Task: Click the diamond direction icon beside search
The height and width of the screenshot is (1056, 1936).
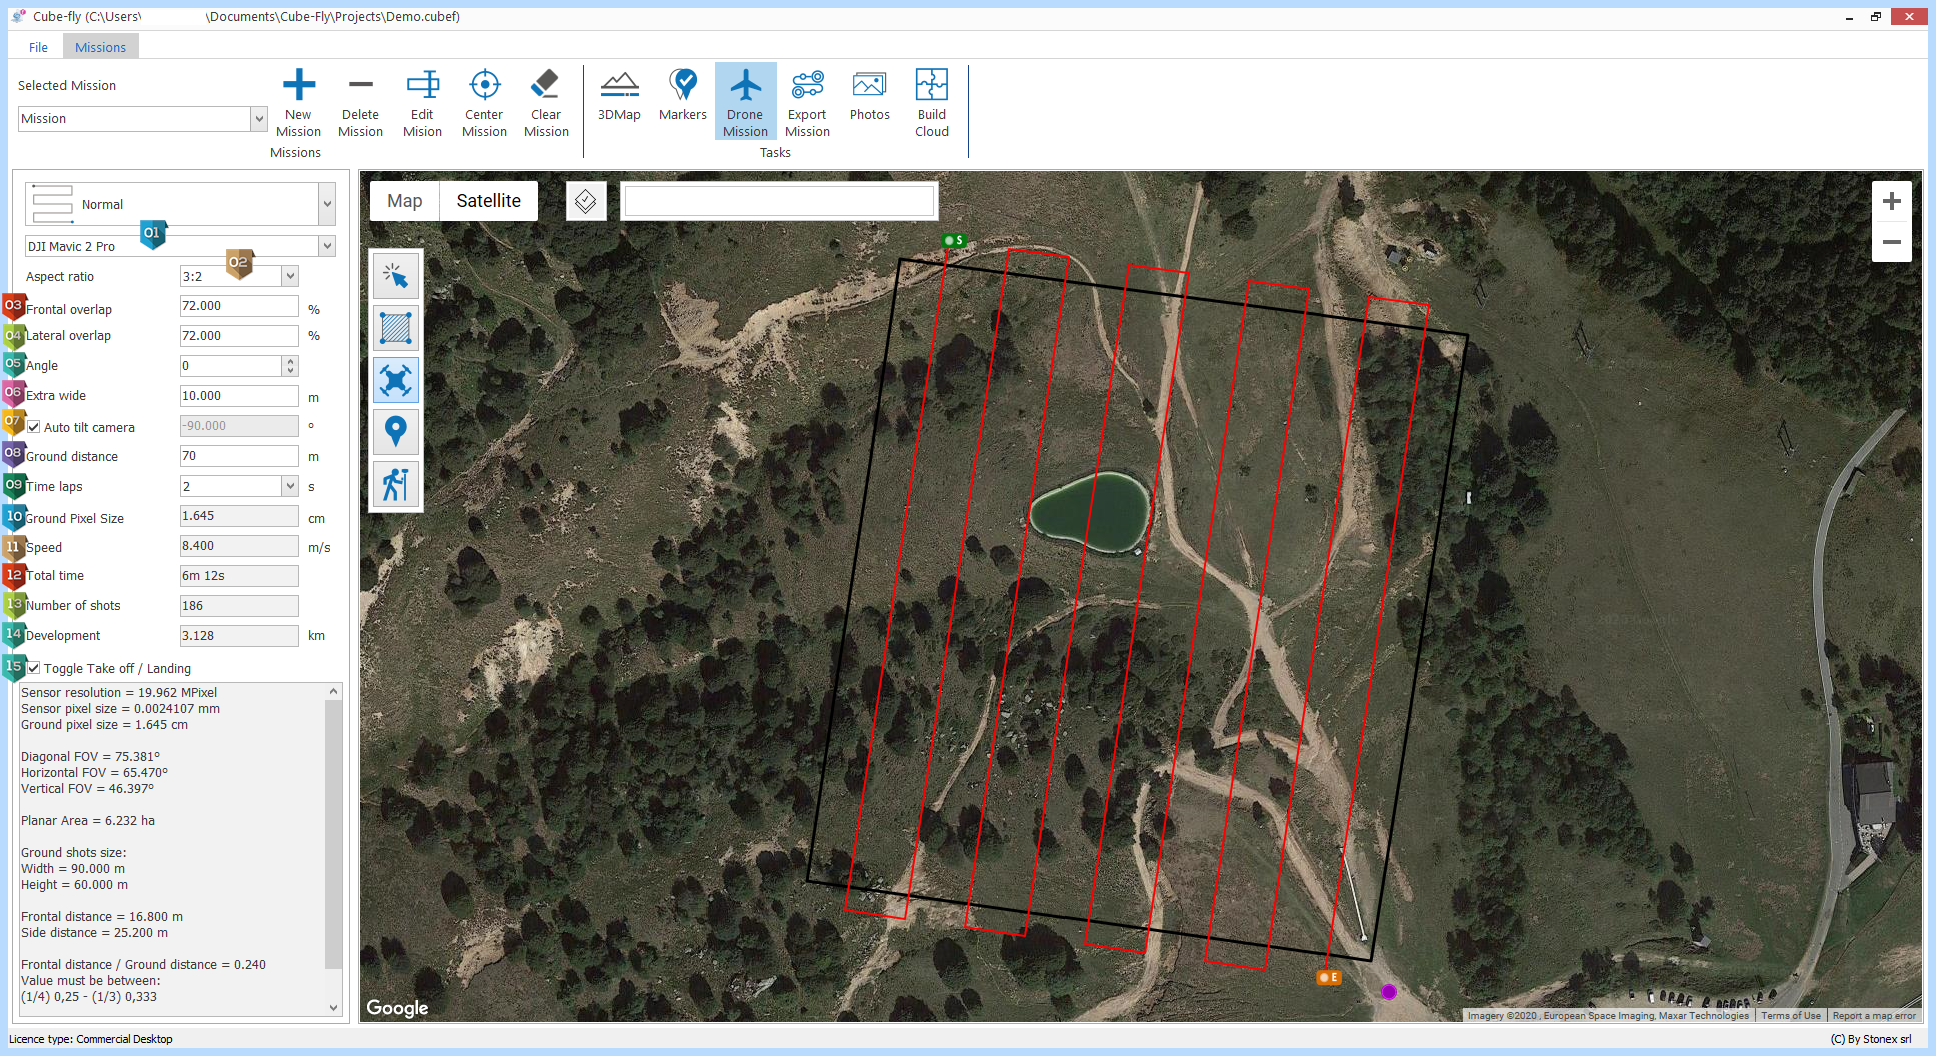Action: 586,201
